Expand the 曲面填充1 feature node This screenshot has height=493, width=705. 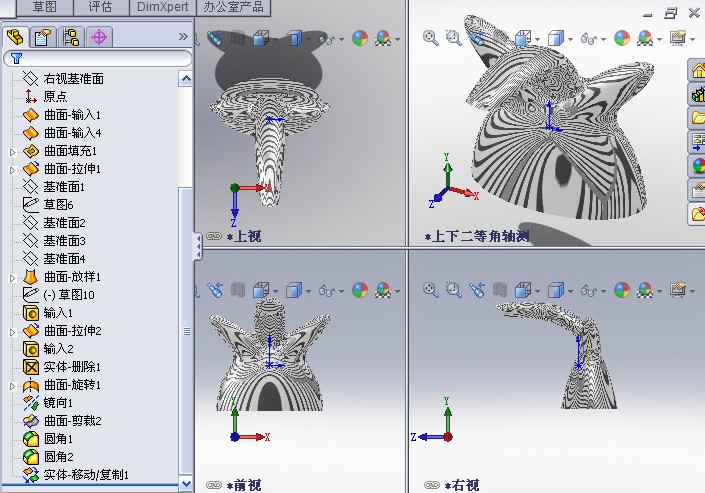click(13, 152)
